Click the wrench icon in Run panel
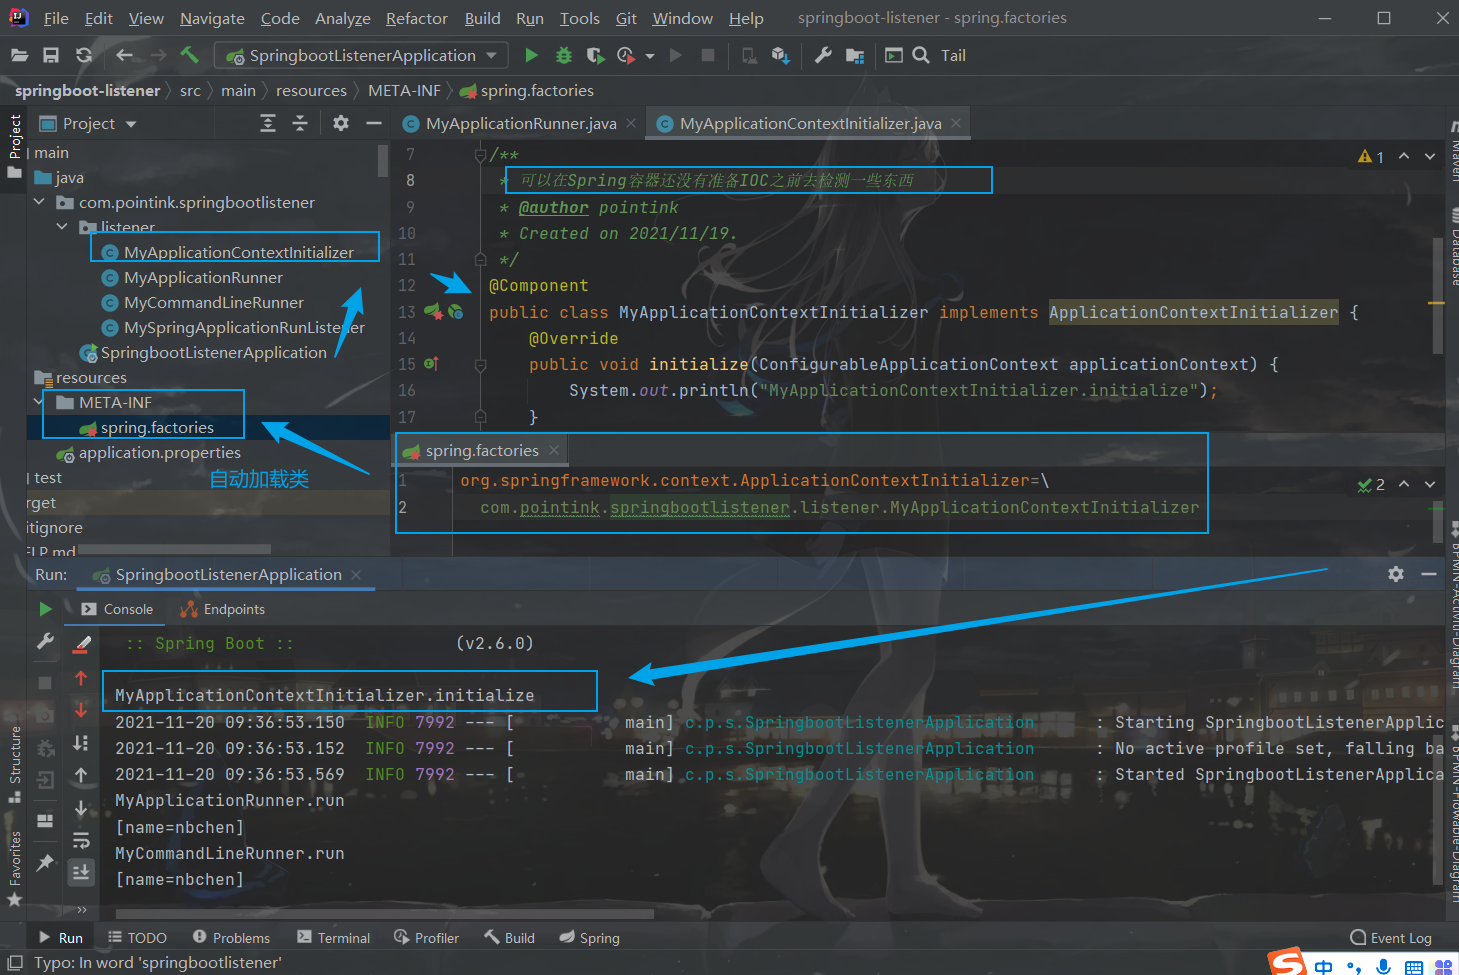 pyautogui.click(x=45, y=641)
